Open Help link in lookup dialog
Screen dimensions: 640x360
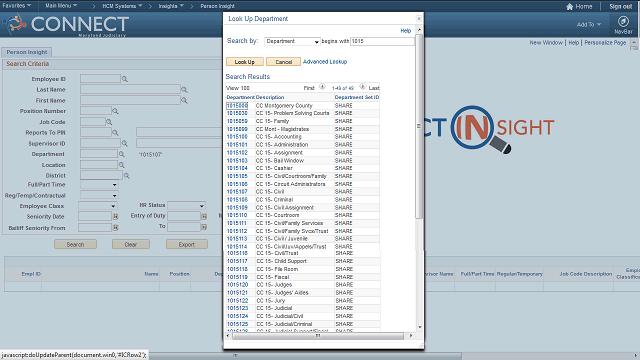coord(405,31)
